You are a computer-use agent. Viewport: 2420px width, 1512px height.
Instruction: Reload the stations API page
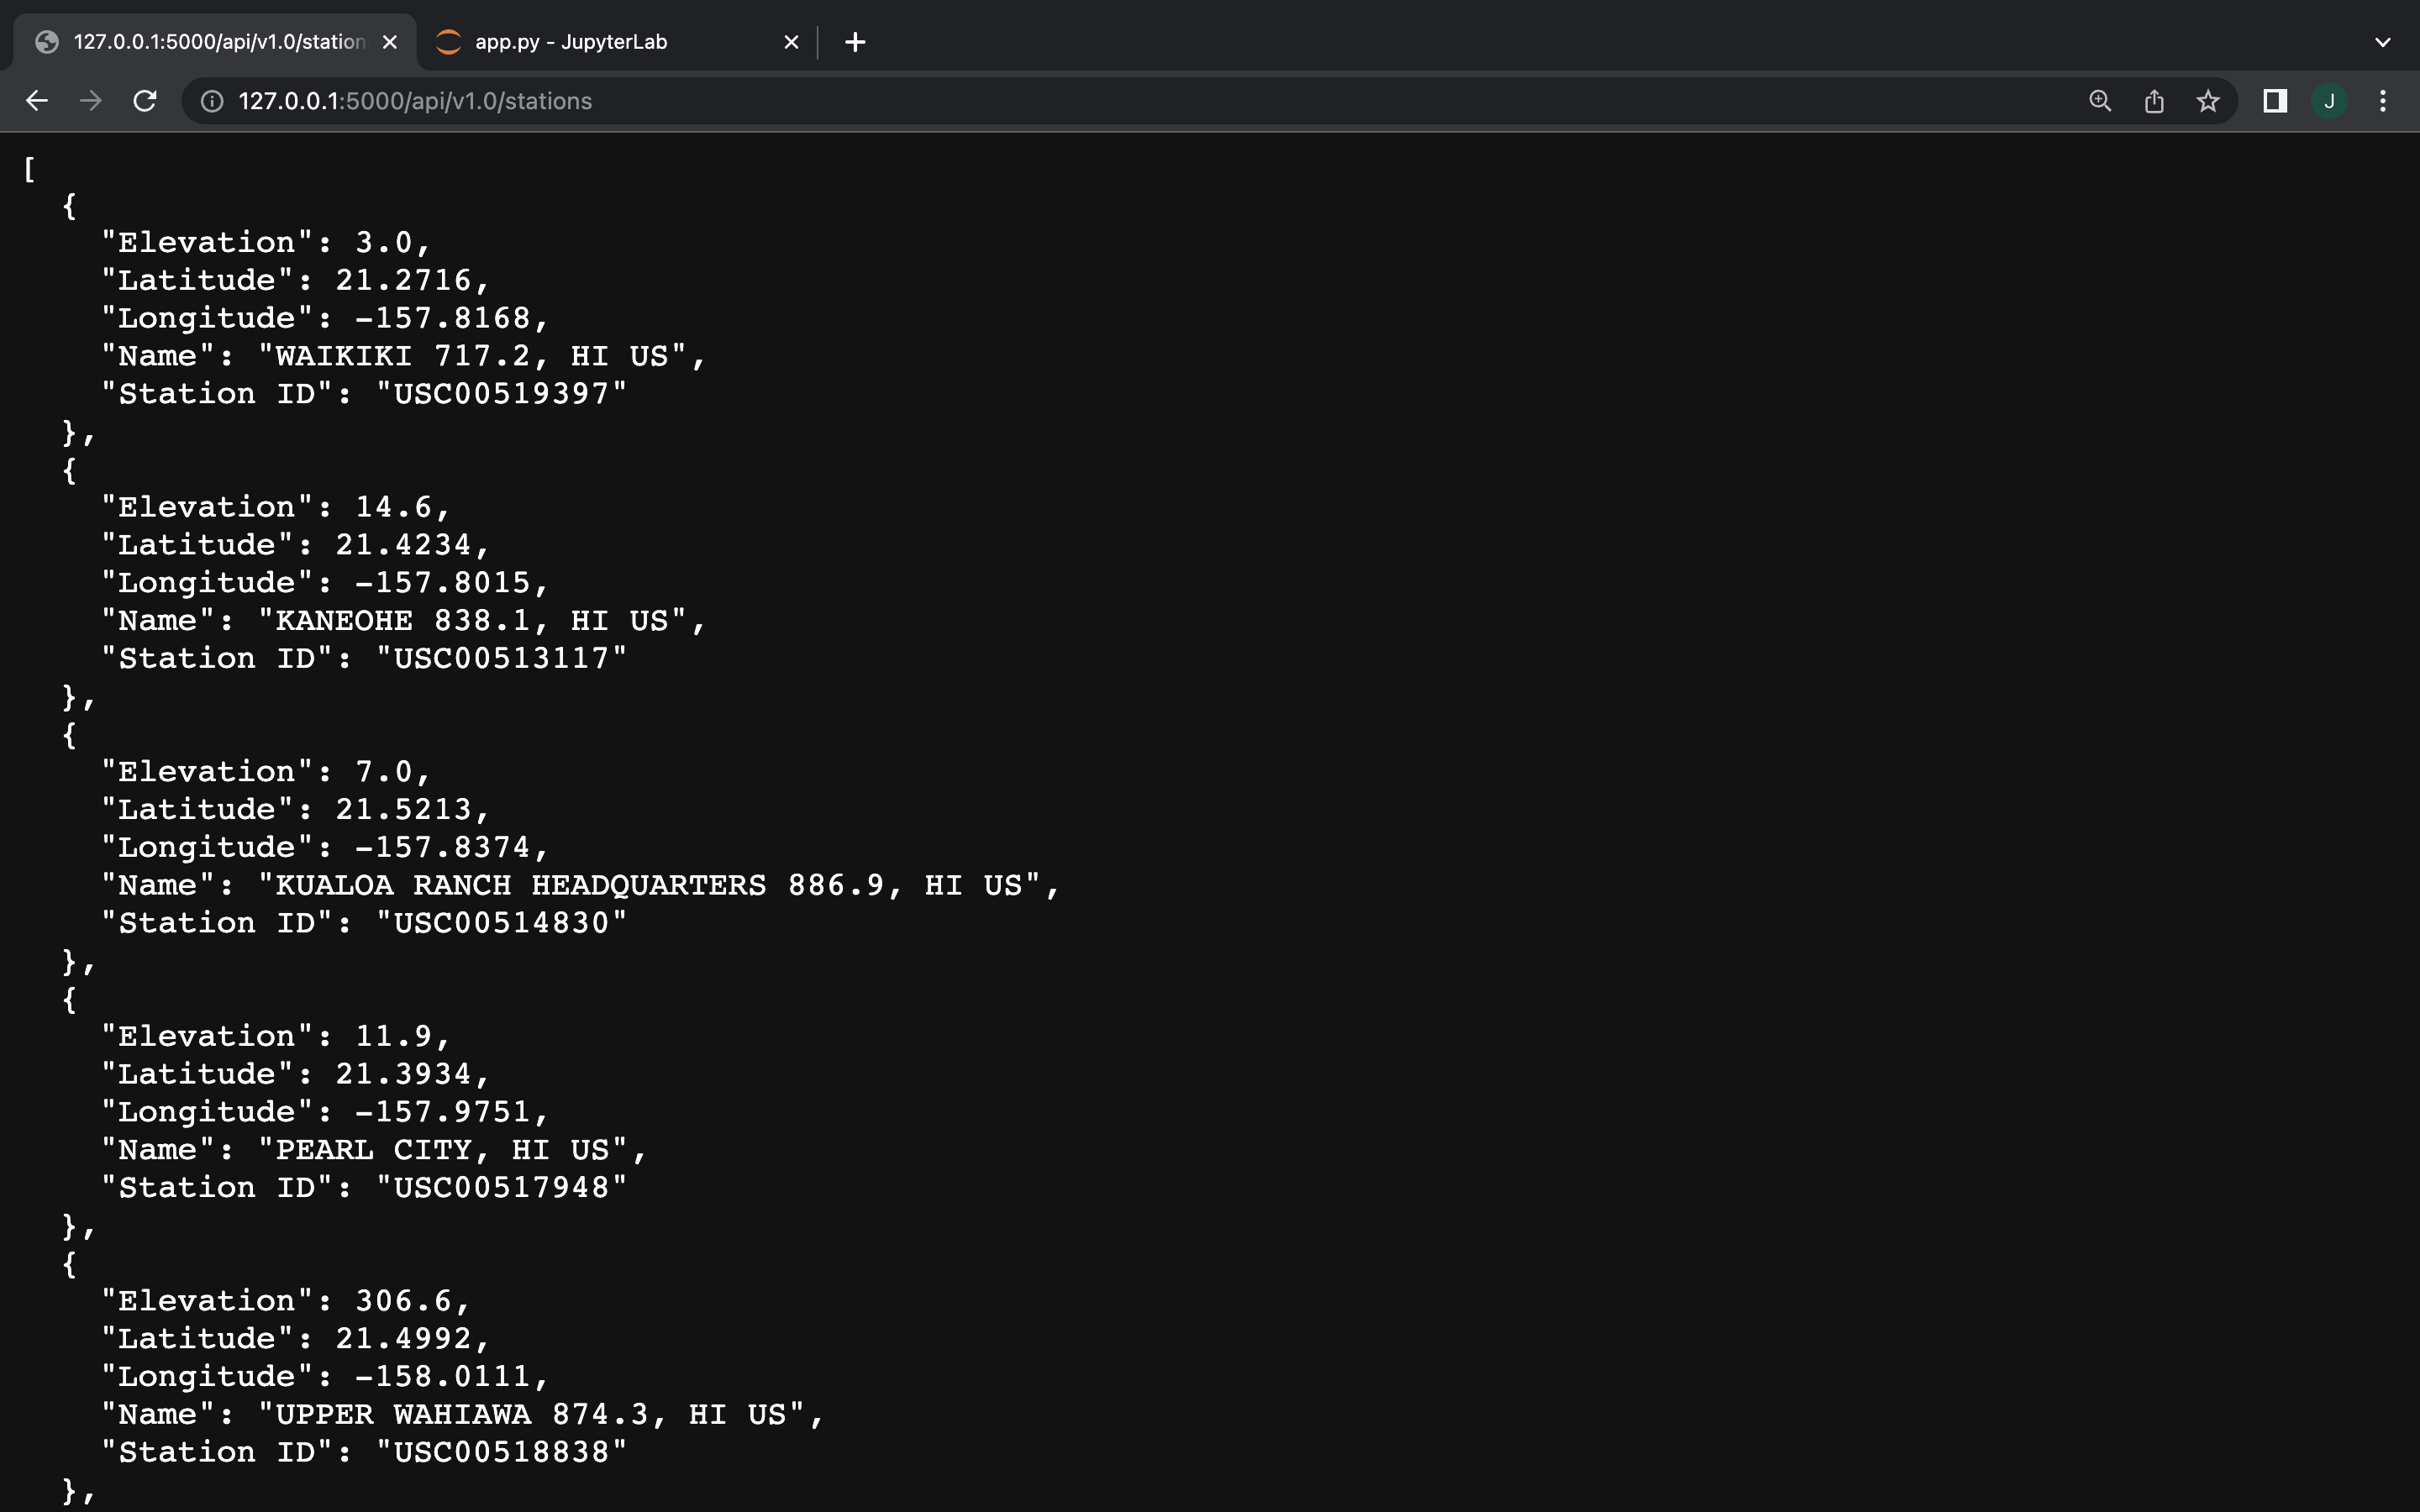point(145,101)
